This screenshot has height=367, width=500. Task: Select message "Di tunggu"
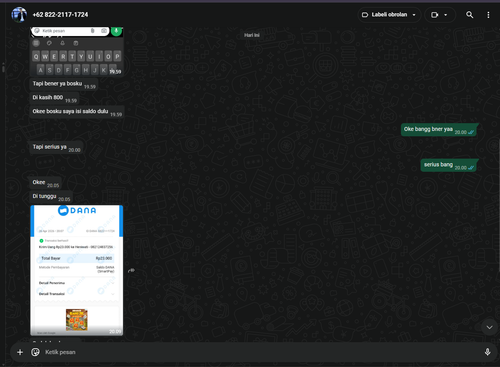coord(51,197)
